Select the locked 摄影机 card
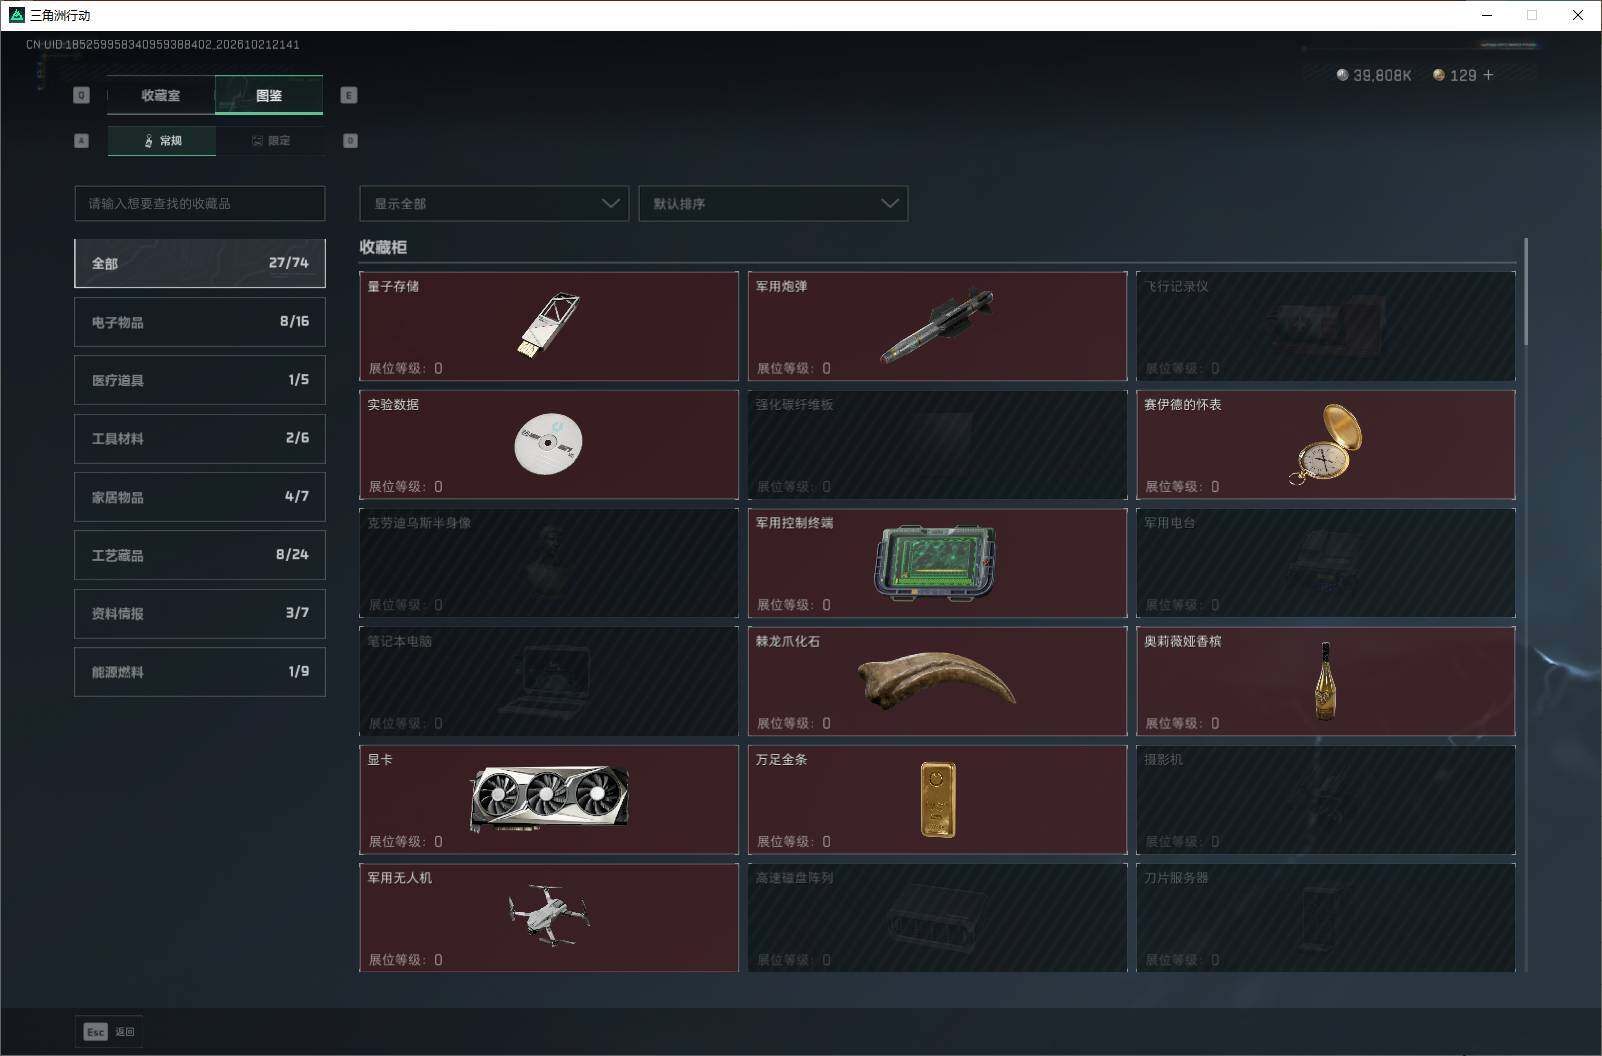Image resolution: width=1602 pixels, height=1056 pixels. [1326, 799]
